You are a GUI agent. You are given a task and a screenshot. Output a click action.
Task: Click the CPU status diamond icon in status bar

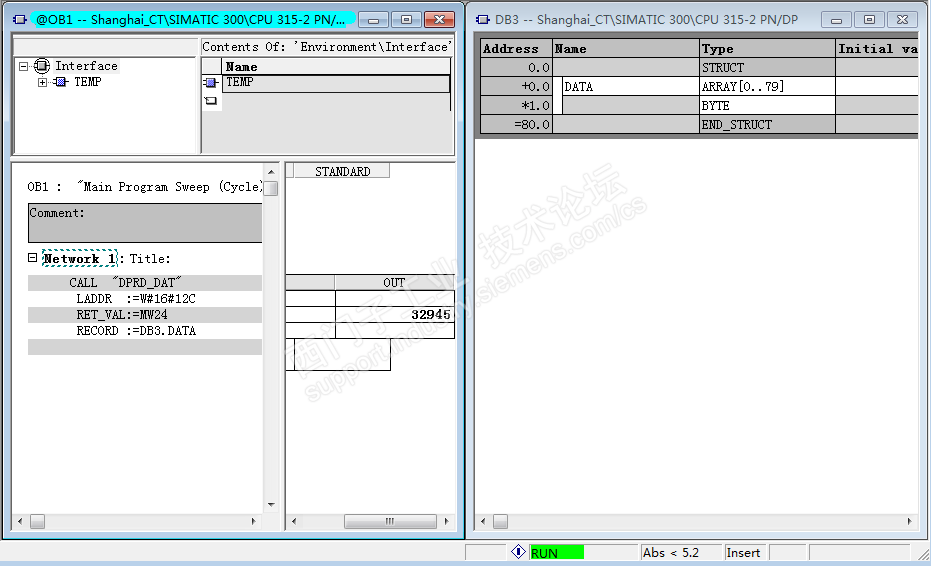click(518, 552)
